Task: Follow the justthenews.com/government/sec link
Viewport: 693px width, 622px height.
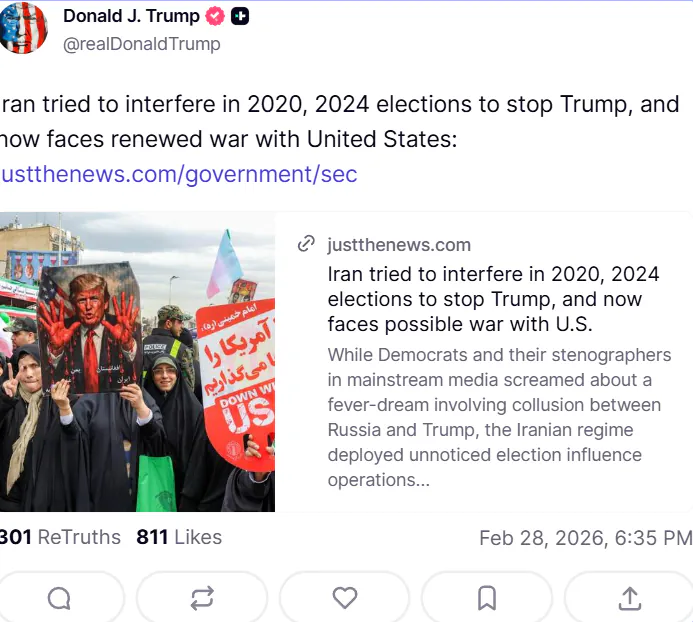Action: point(179,174)
